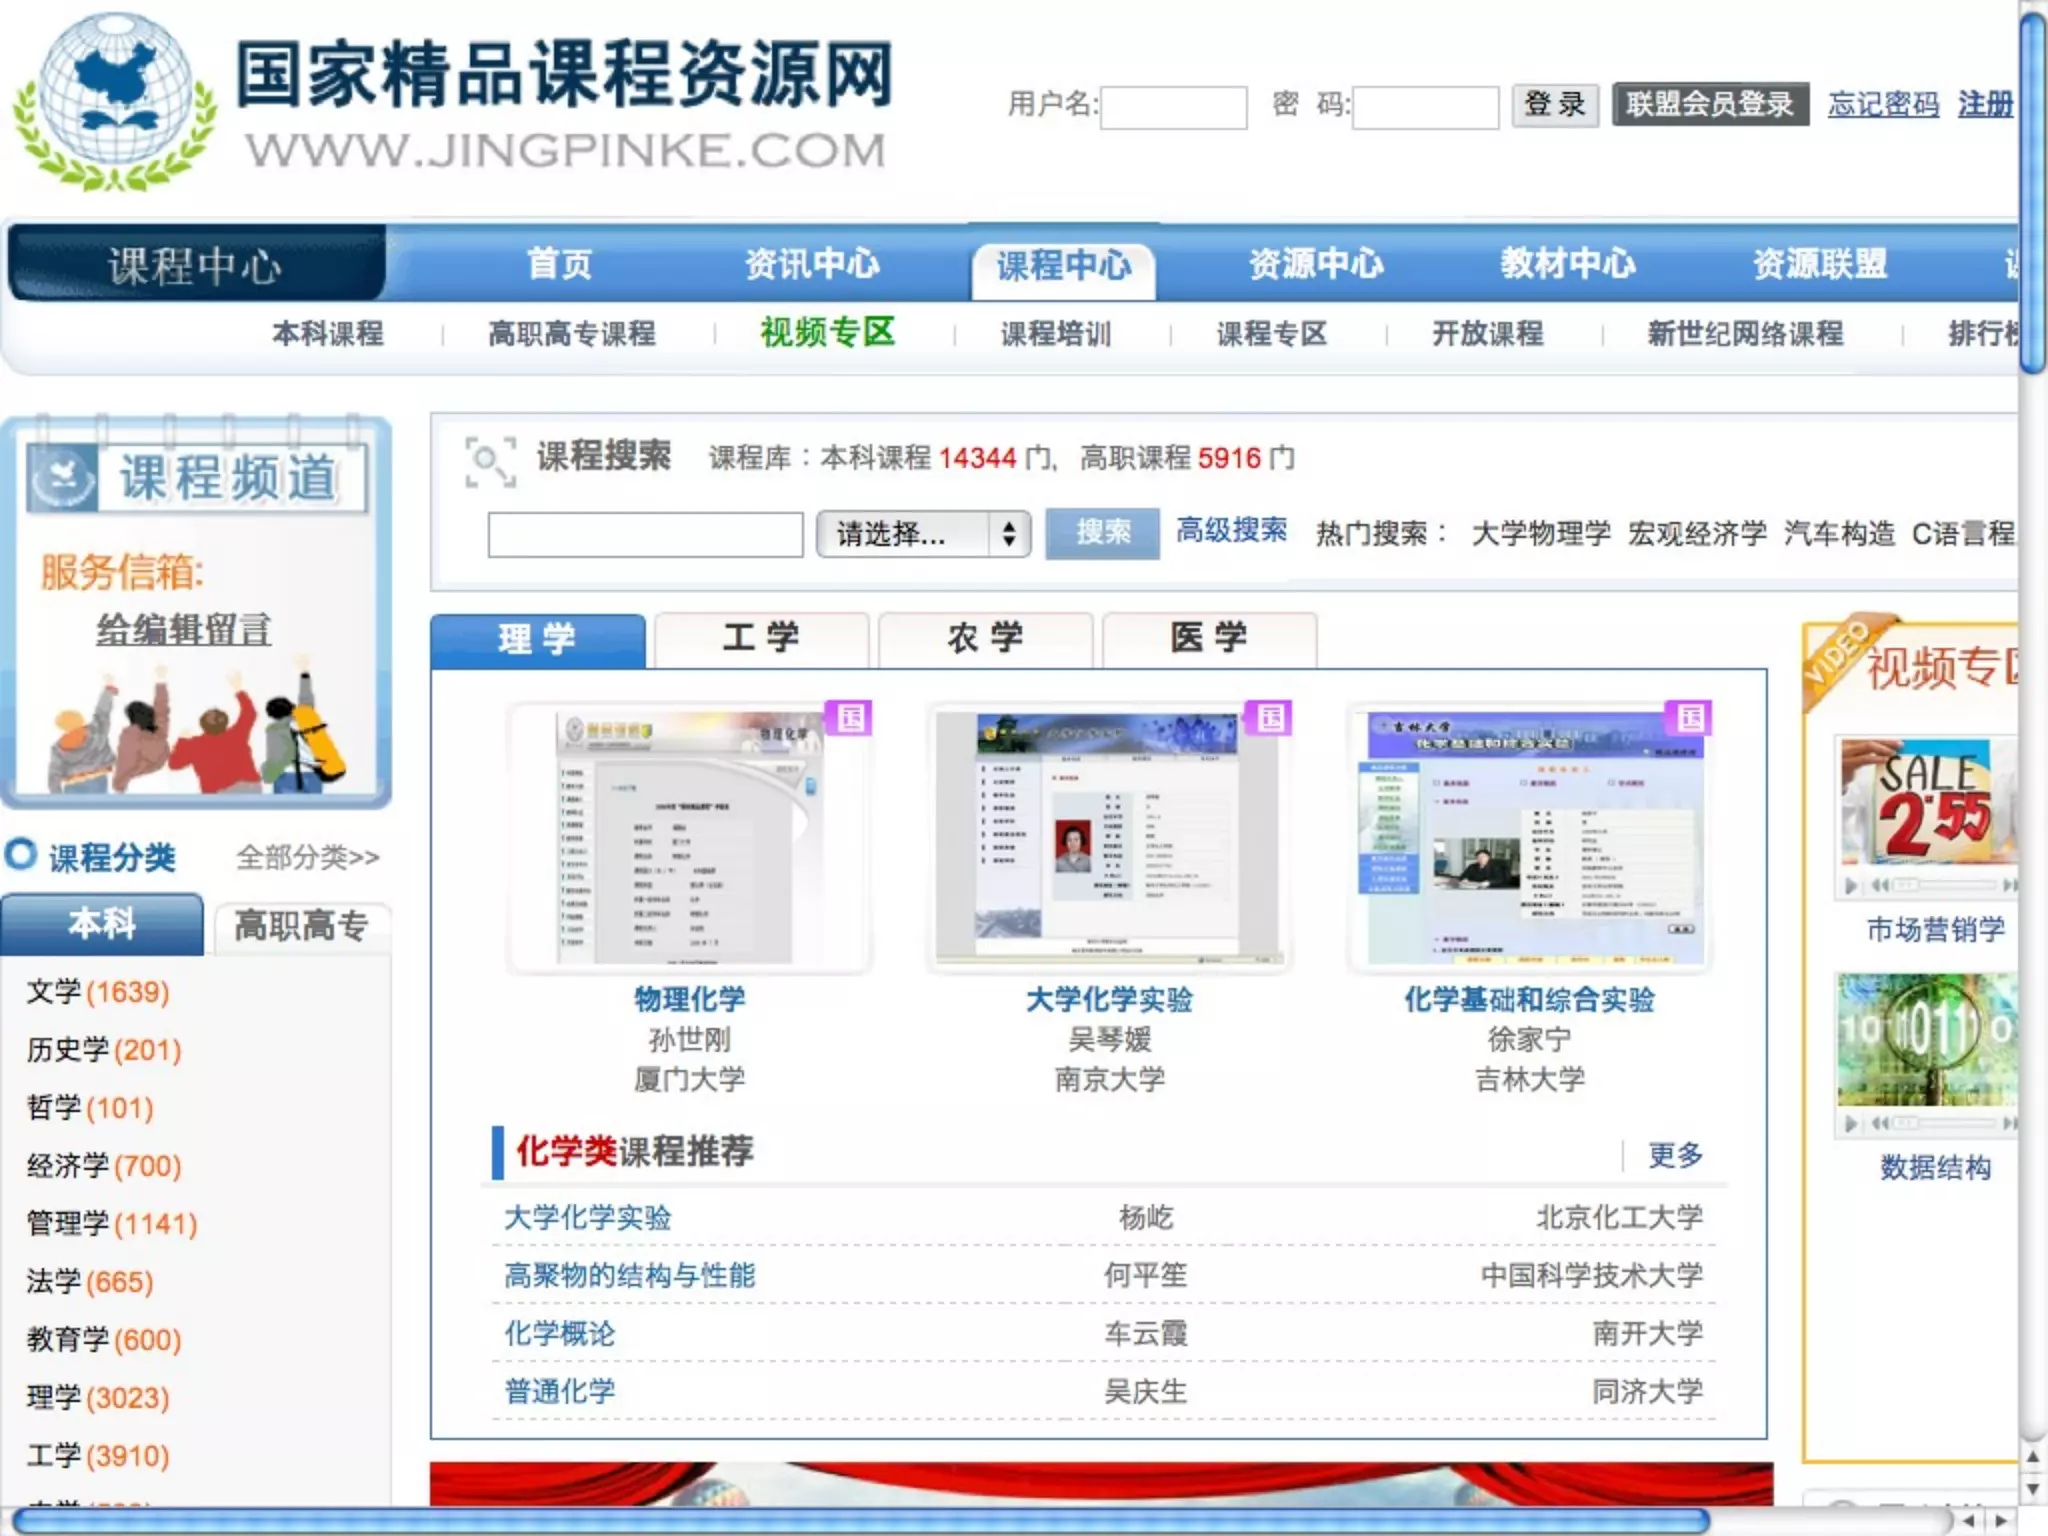Image resolution: width=2048 pixels, height=1536 pixels.
Task: Switch to the 高职高专 category tab
Action: coord(300,925)
